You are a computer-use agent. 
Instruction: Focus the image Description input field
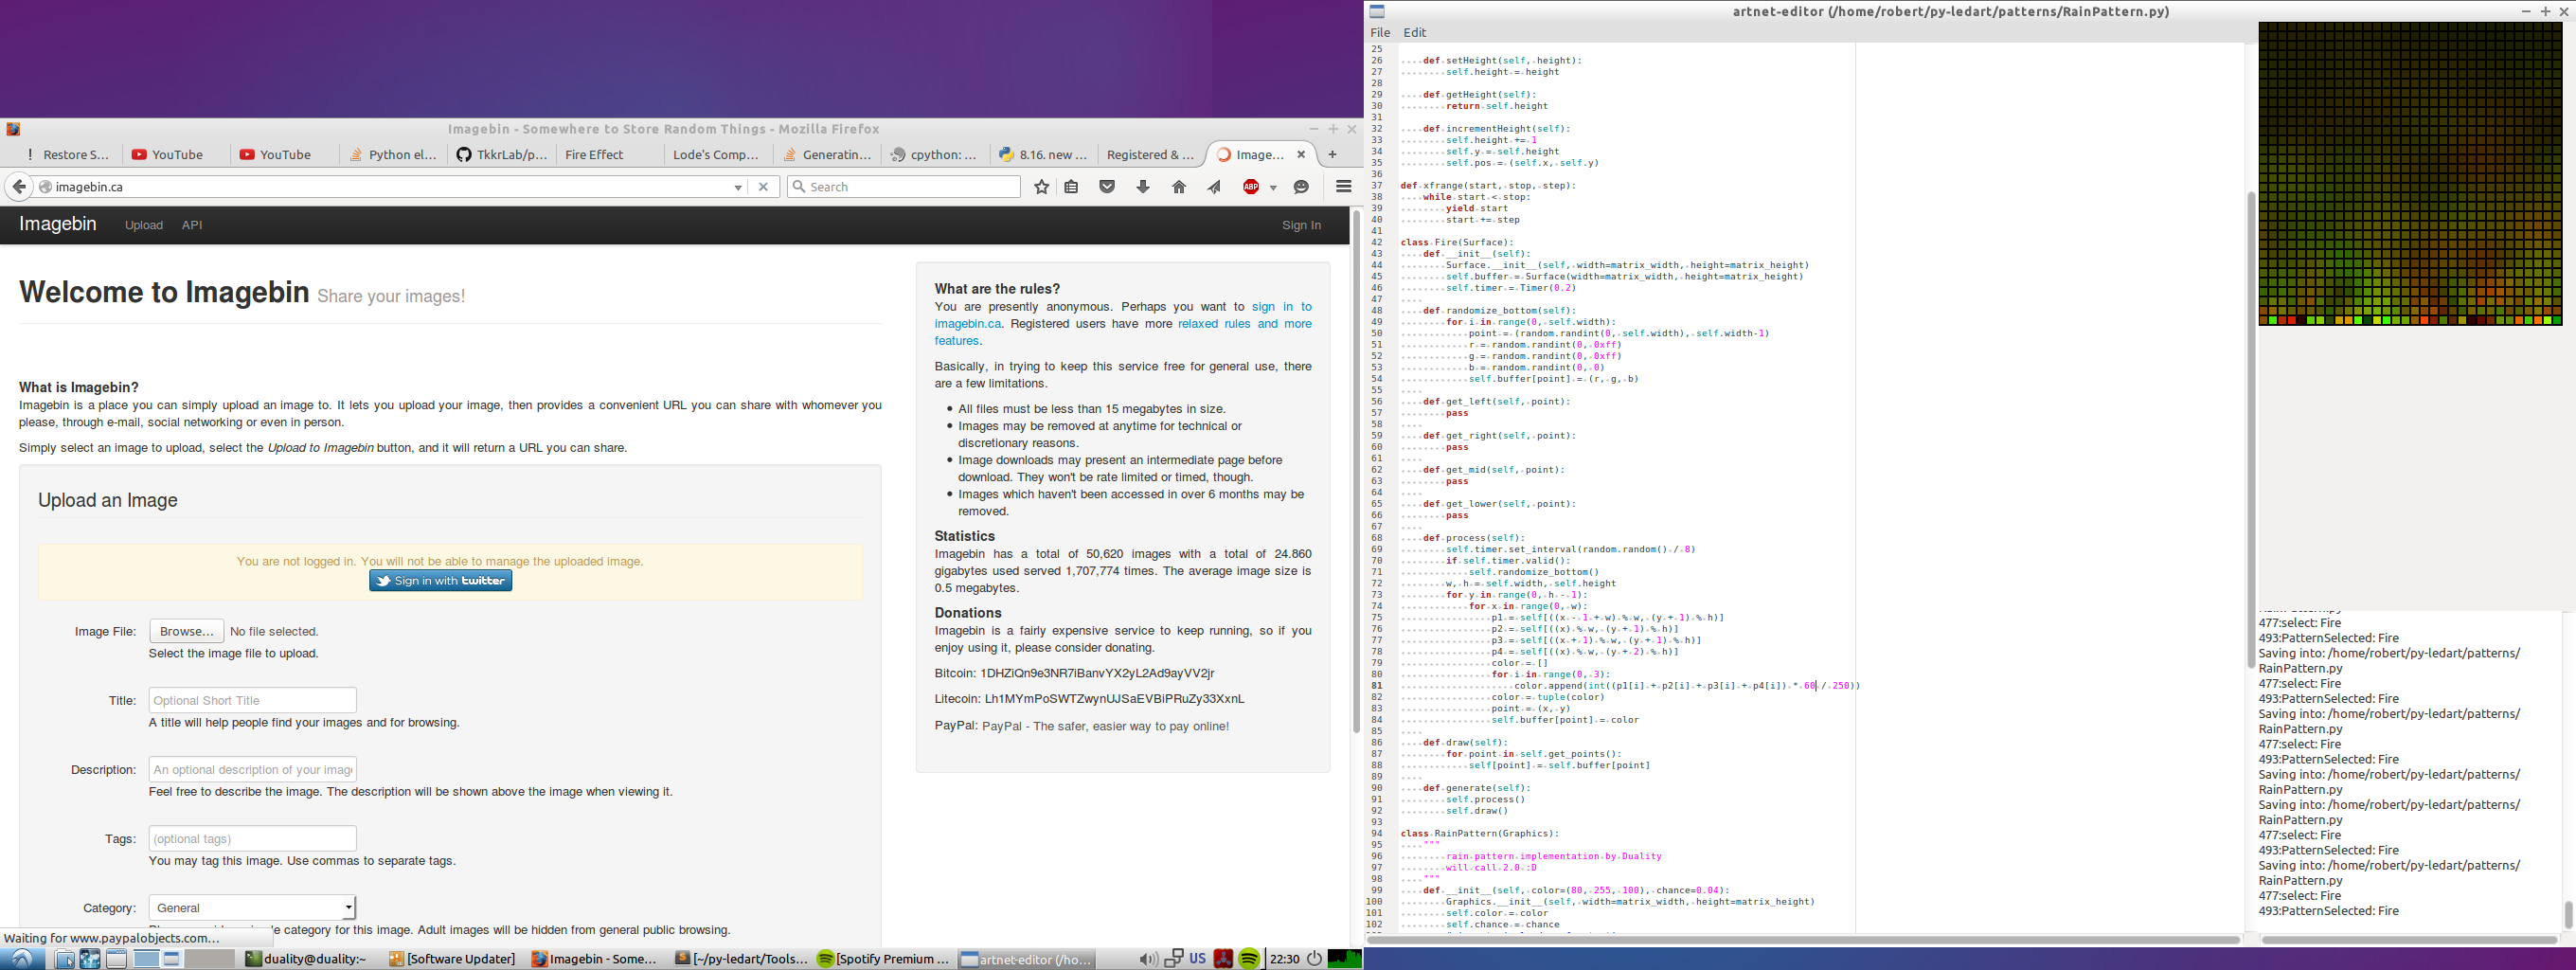(252, 769)
